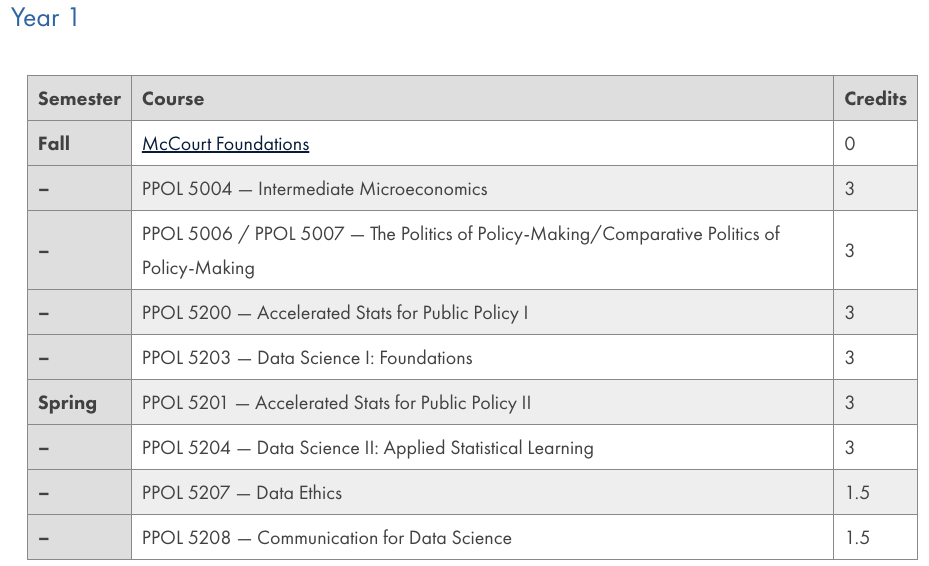
Task: Click the dash semester cell beside PPOL 5203
Action: coord(79,357)
